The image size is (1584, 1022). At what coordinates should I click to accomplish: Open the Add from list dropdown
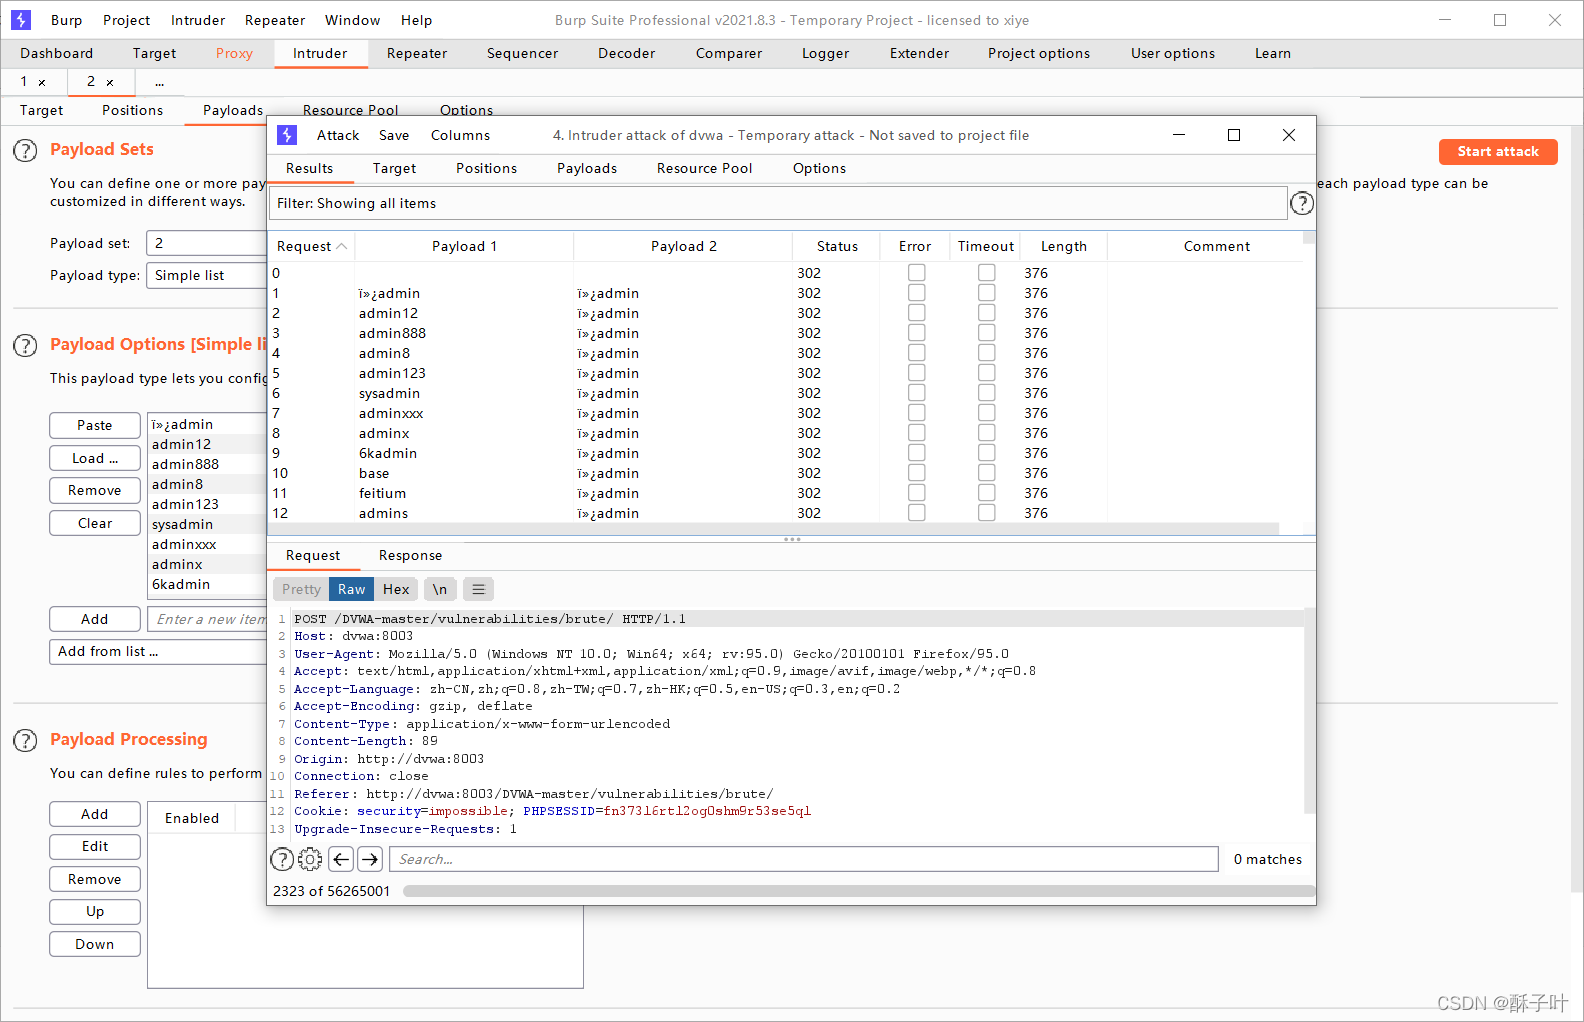tap(158, 651)
